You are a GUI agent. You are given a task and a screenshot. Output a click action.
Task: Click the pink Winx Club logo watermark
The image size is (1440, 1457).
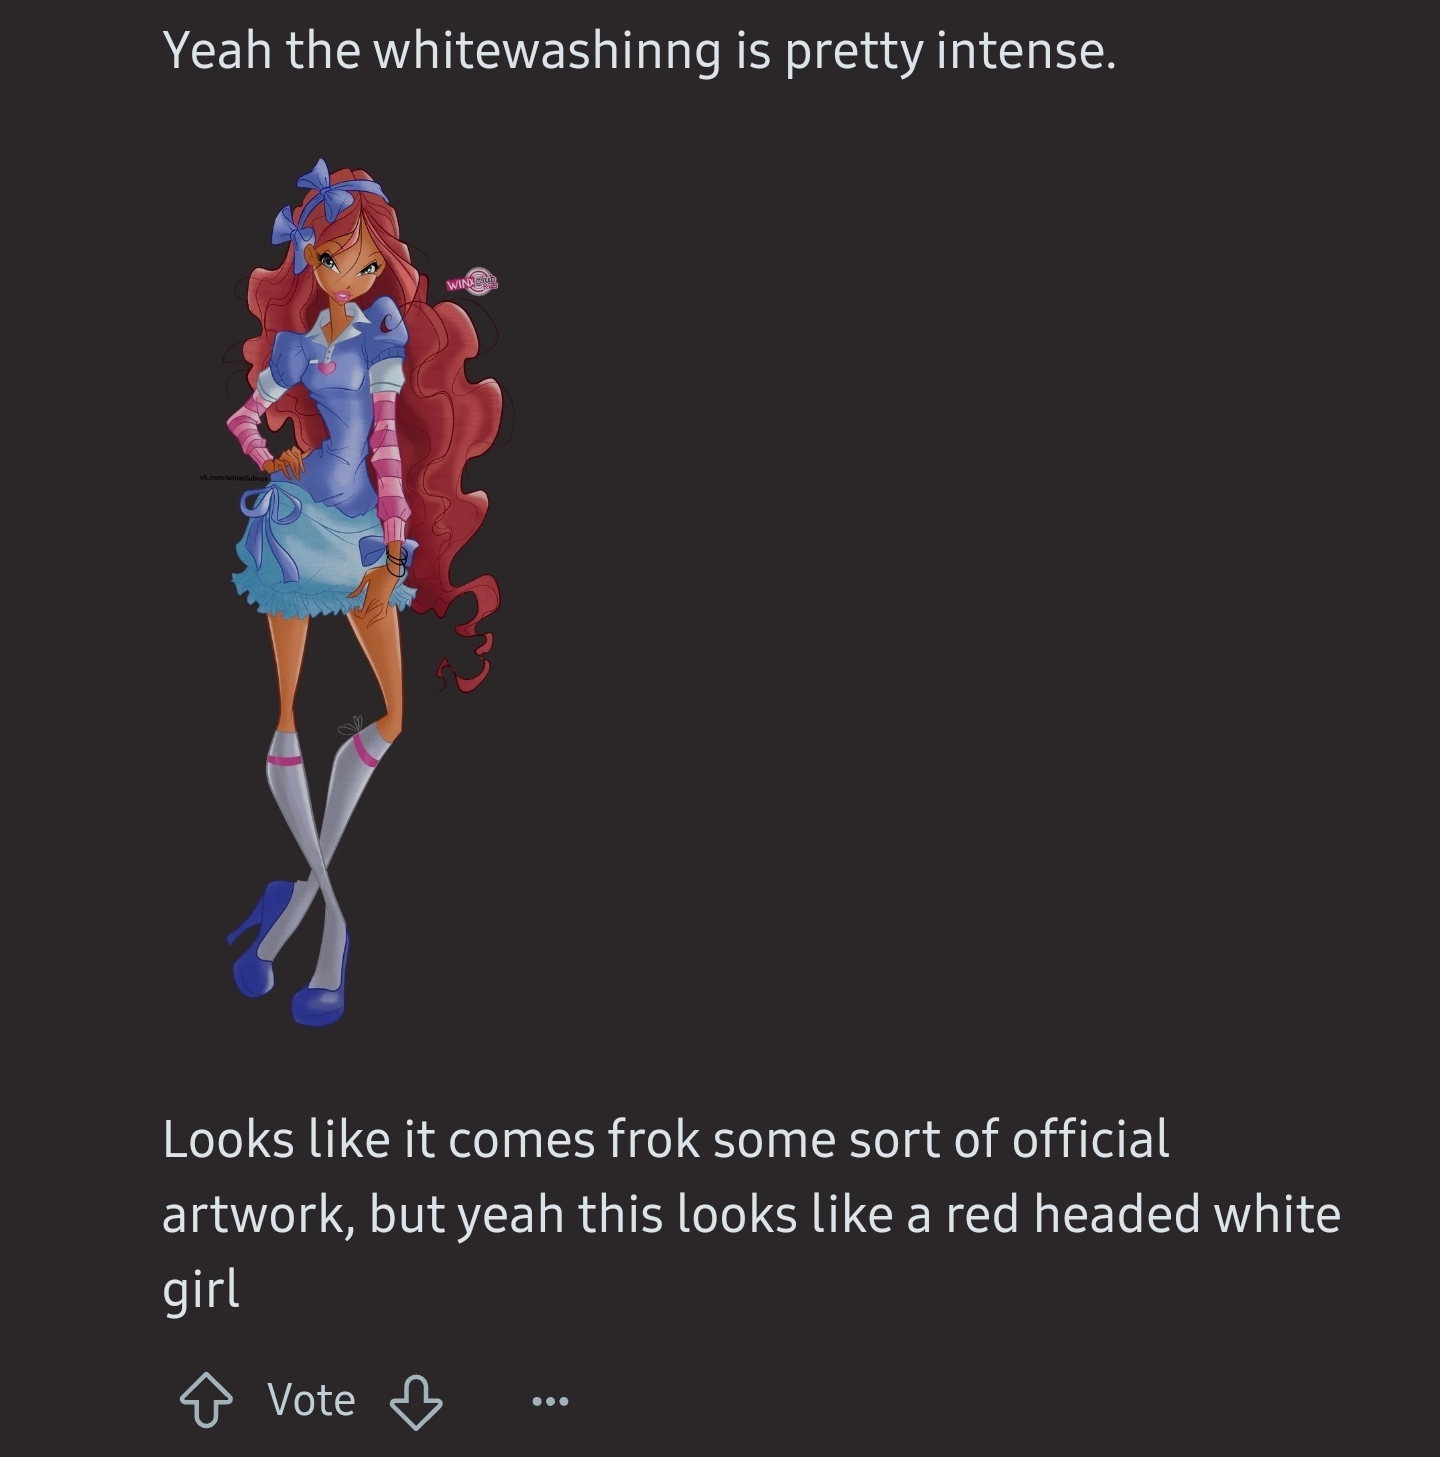pyautogui.click(x=472, y=281)
